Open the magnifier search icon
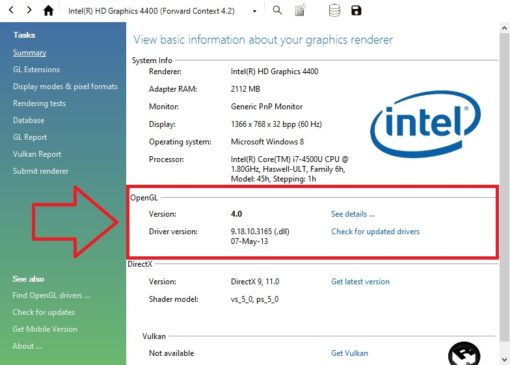510x365 pixels. coord(277,10)
